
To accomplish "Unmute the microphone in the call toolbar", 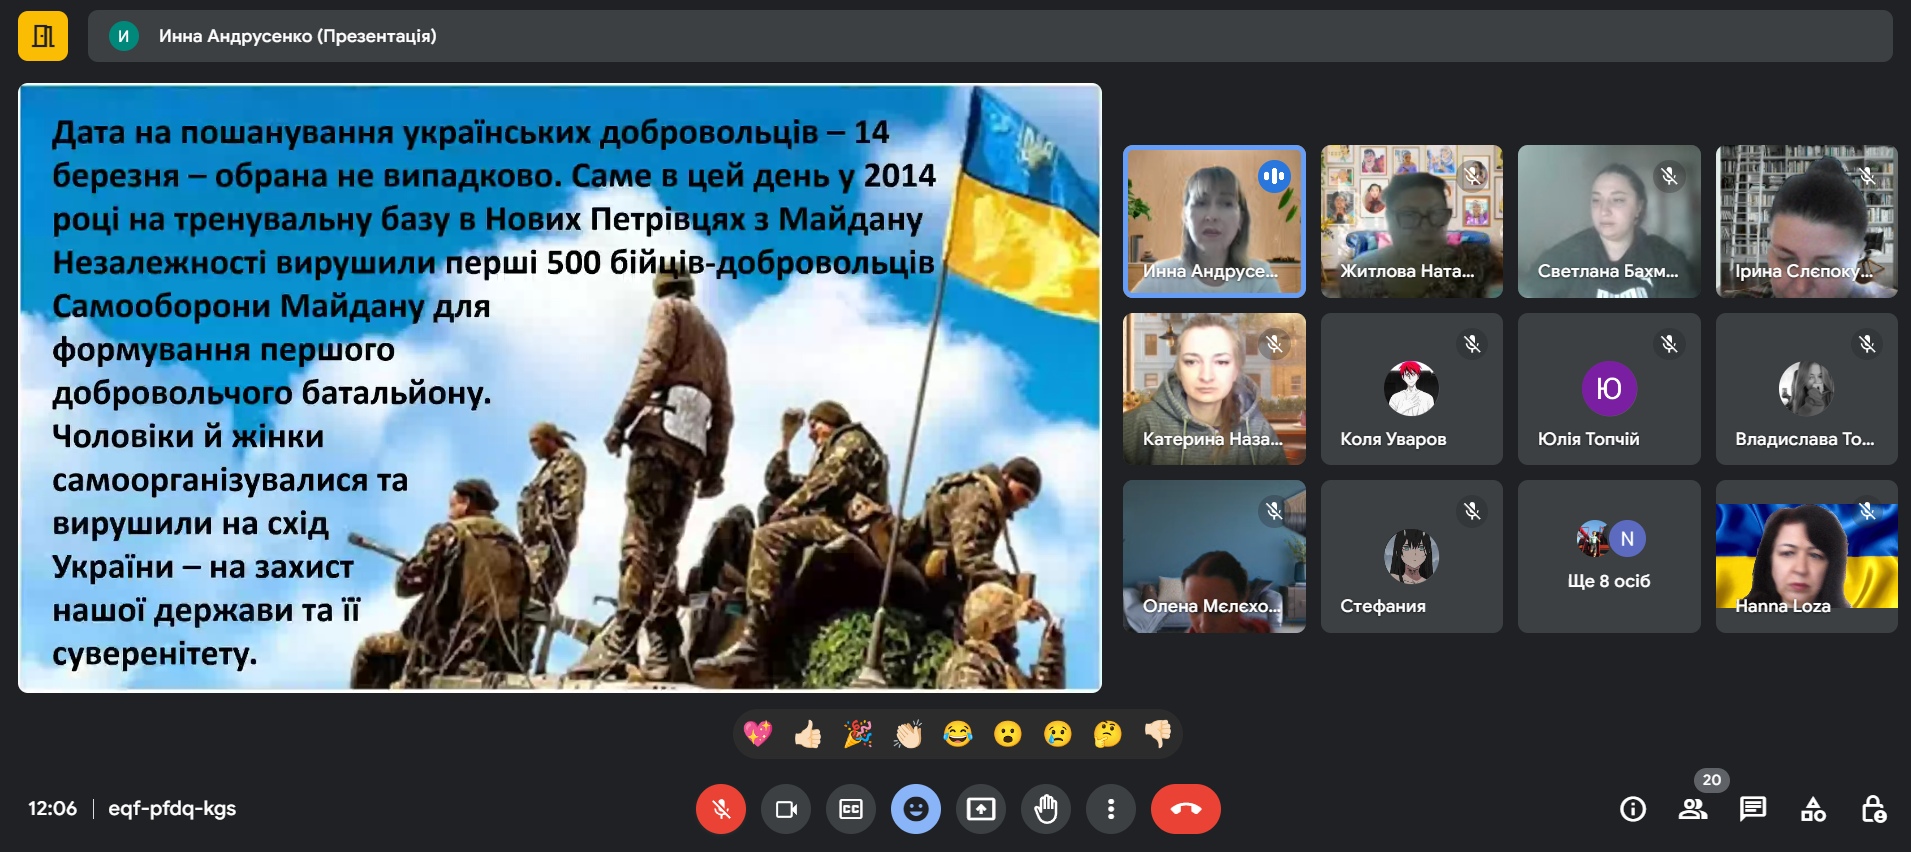I will [720, 809].
